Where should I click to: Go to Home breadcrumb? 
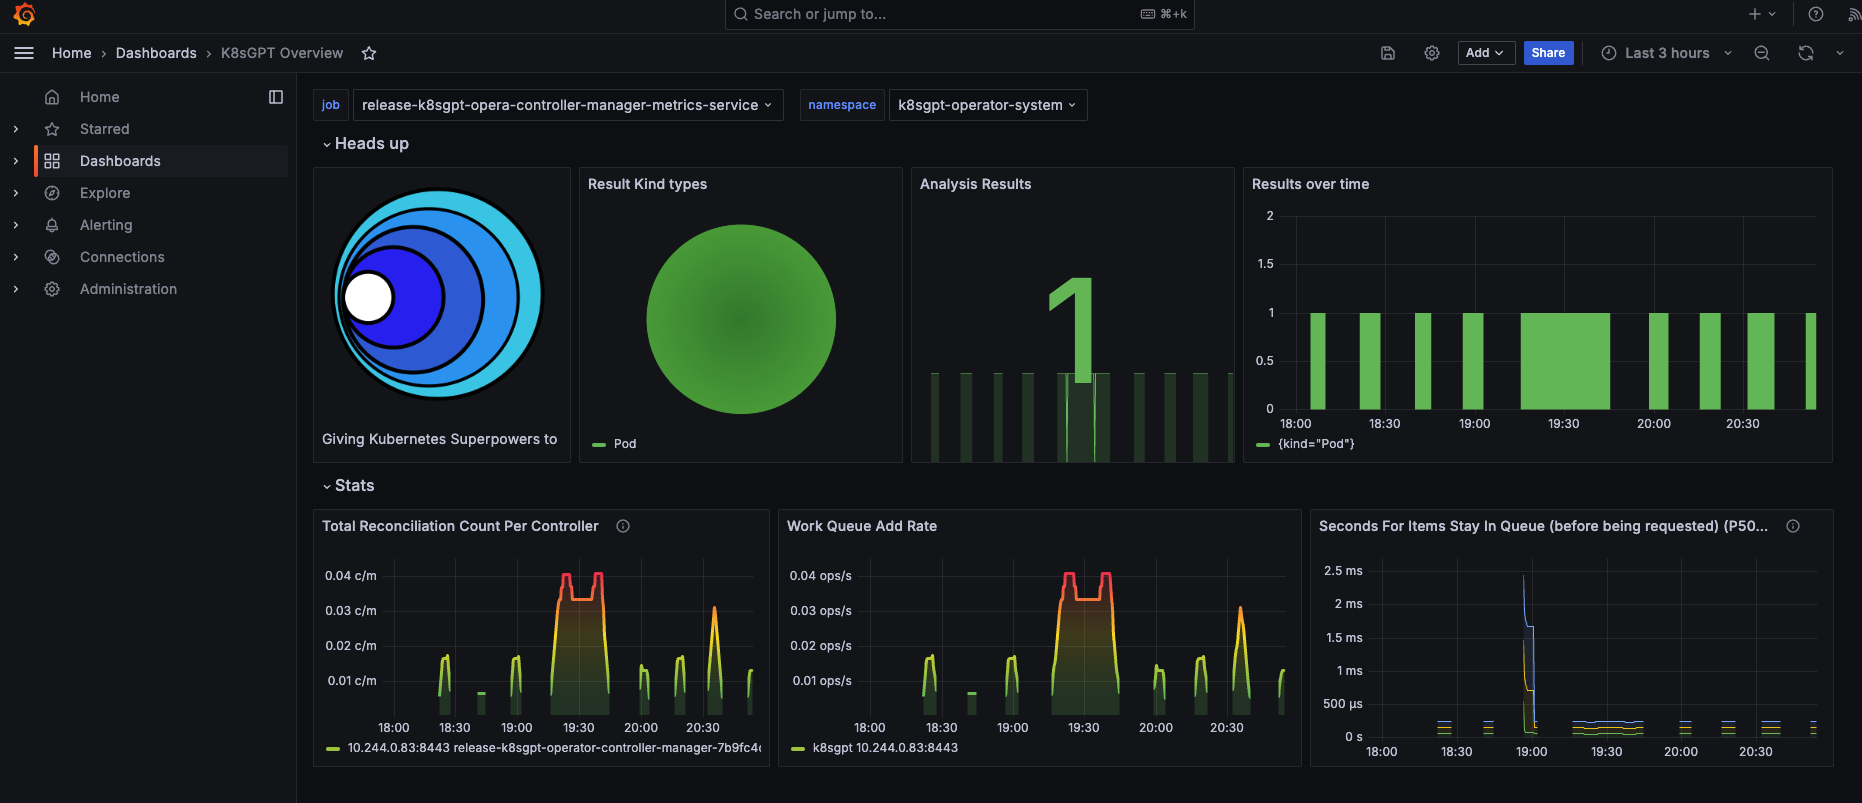(x=71, y=53)
